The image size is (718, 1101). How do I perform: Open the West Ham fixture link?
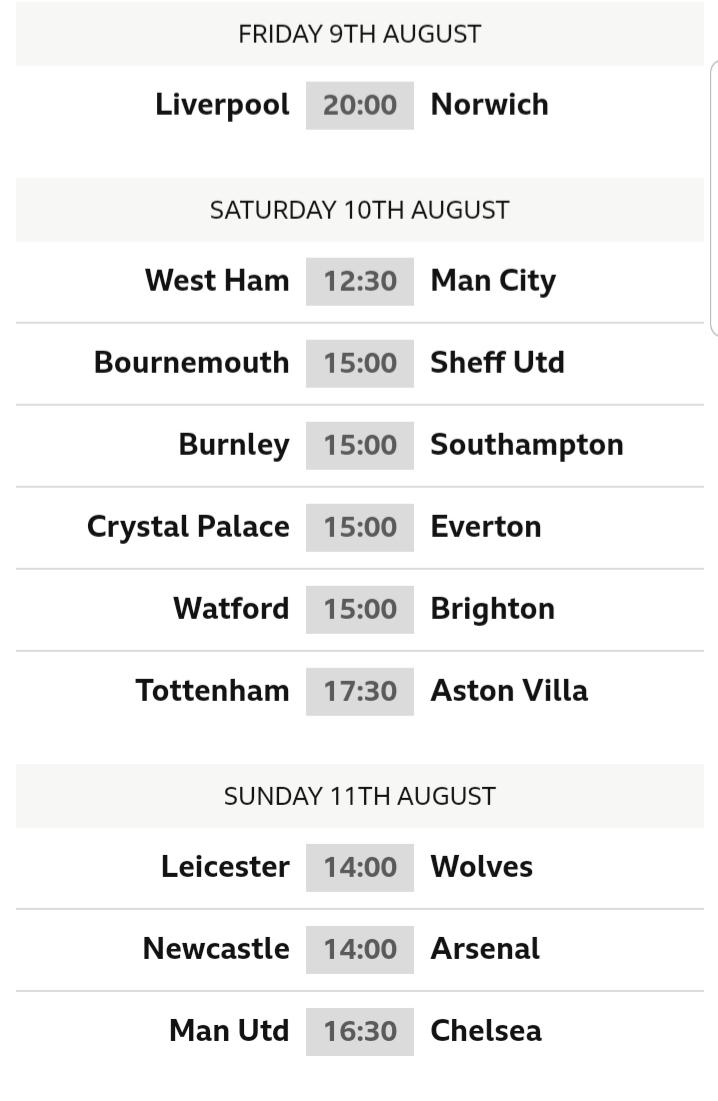coord(217,280)
